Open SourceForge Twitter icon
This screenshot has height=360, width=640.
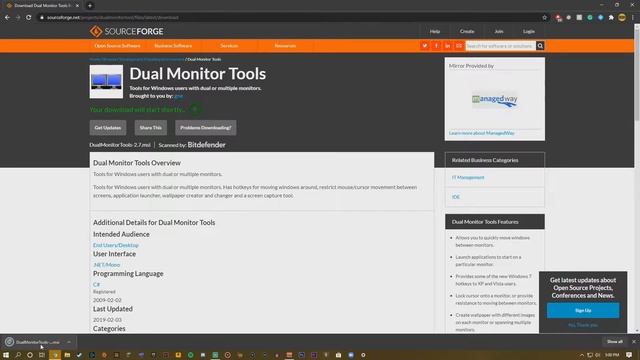[425, 46]
